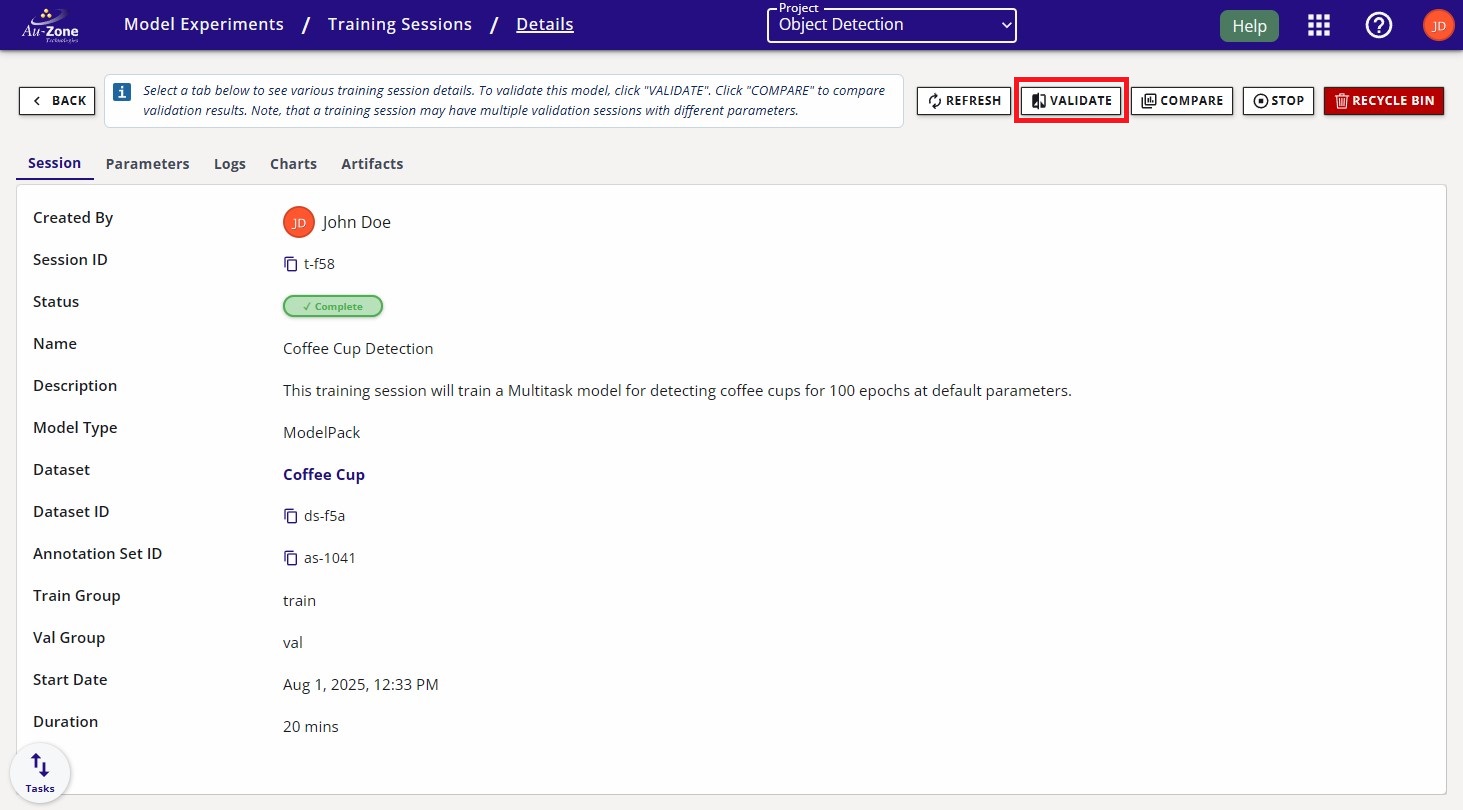Copy the Annotation Set ID as-1041
The width and height of the screenshot is (1463, 810).
click(291, 557)
